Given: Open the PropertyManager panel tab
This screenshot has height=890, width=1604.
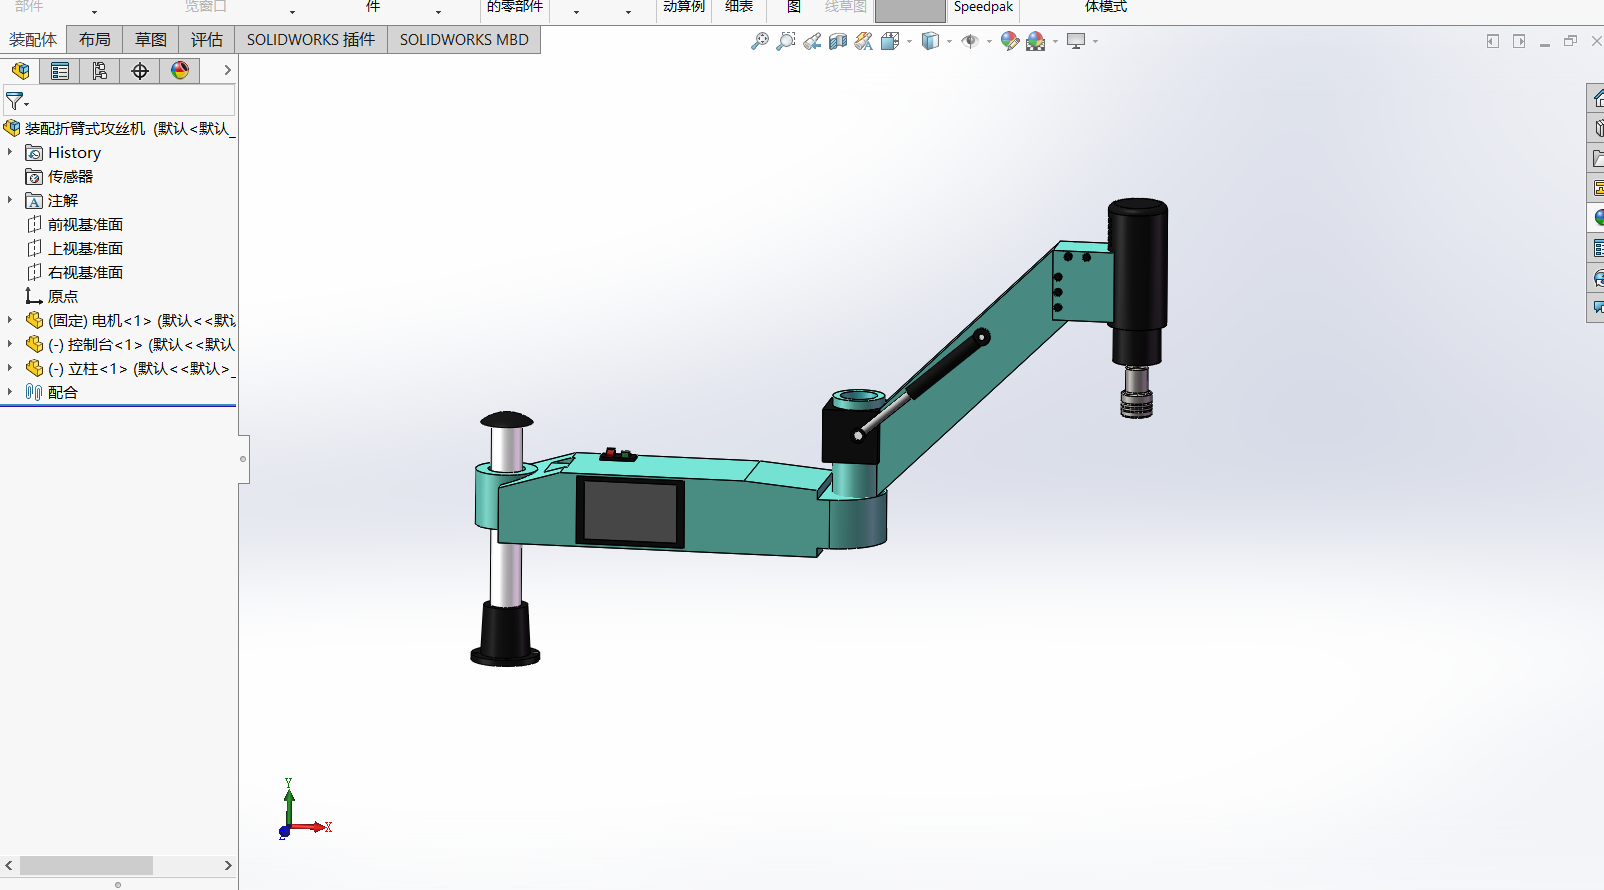Looking at the screenshot, I should 60,71.
